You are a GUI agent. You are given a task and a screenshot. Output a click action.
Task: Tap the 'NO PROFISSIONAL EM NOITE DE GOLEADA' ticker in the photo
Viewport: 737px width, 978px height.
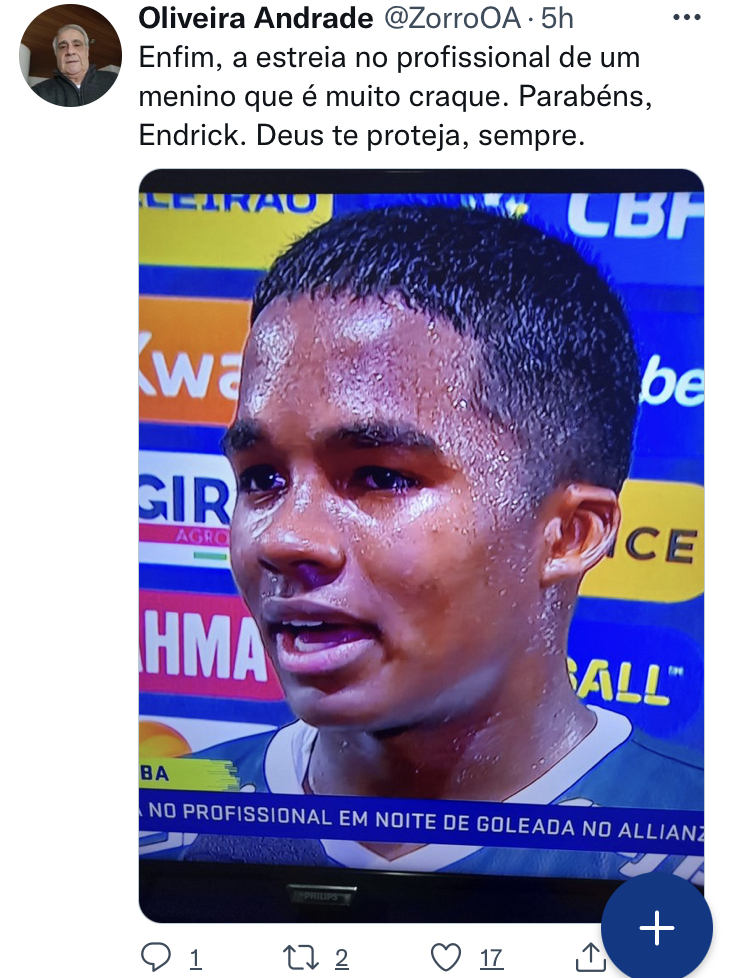pyautogui.click(x=421, y=823)
